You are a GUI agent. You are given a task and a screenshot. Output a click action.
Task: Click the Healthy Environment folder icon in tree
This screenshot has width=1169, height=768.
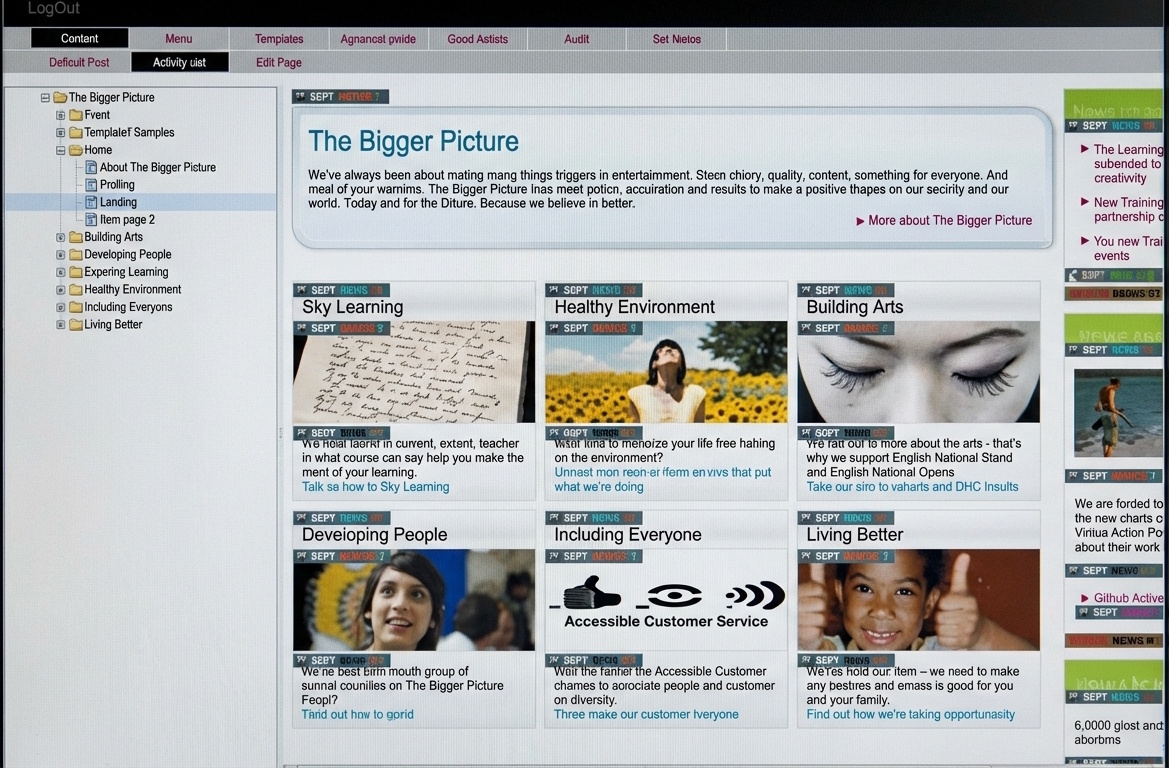(x=75, y=290)
